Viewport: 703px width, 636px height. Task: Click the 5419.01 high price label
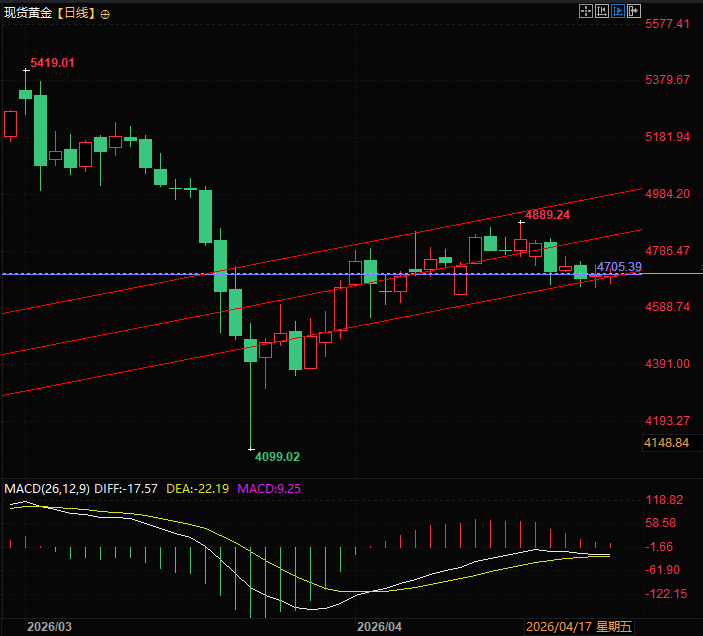click(52, 63)
